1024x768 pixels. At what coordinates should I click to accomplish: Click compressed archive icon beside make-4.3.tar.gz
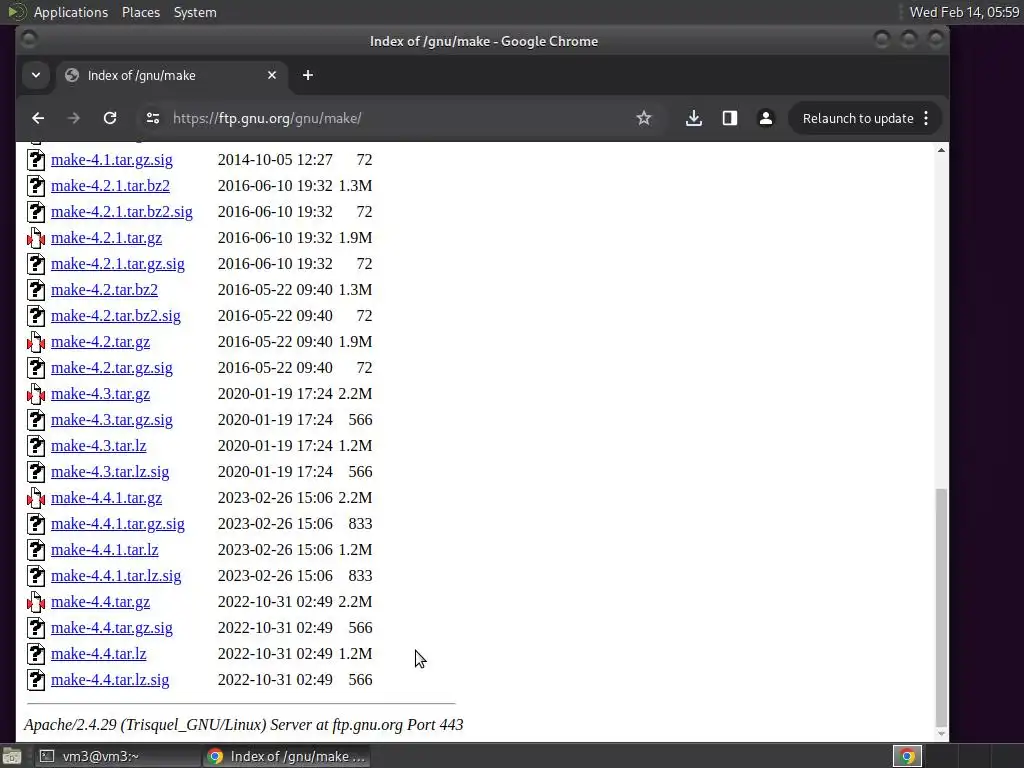pyautogui.click(x=36, y=394)
